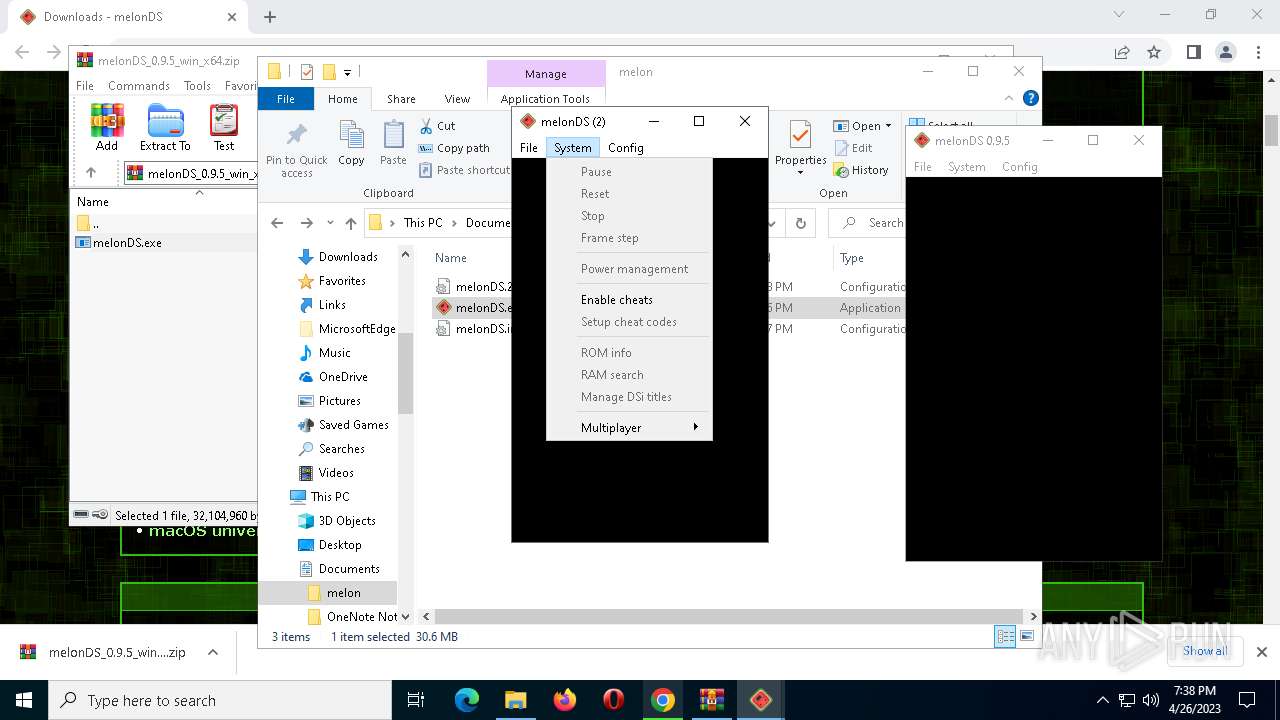Show hidden system tray icons
This screenshot has width=1280, height=720.
pyautogui.click(x=1103, y=700)
